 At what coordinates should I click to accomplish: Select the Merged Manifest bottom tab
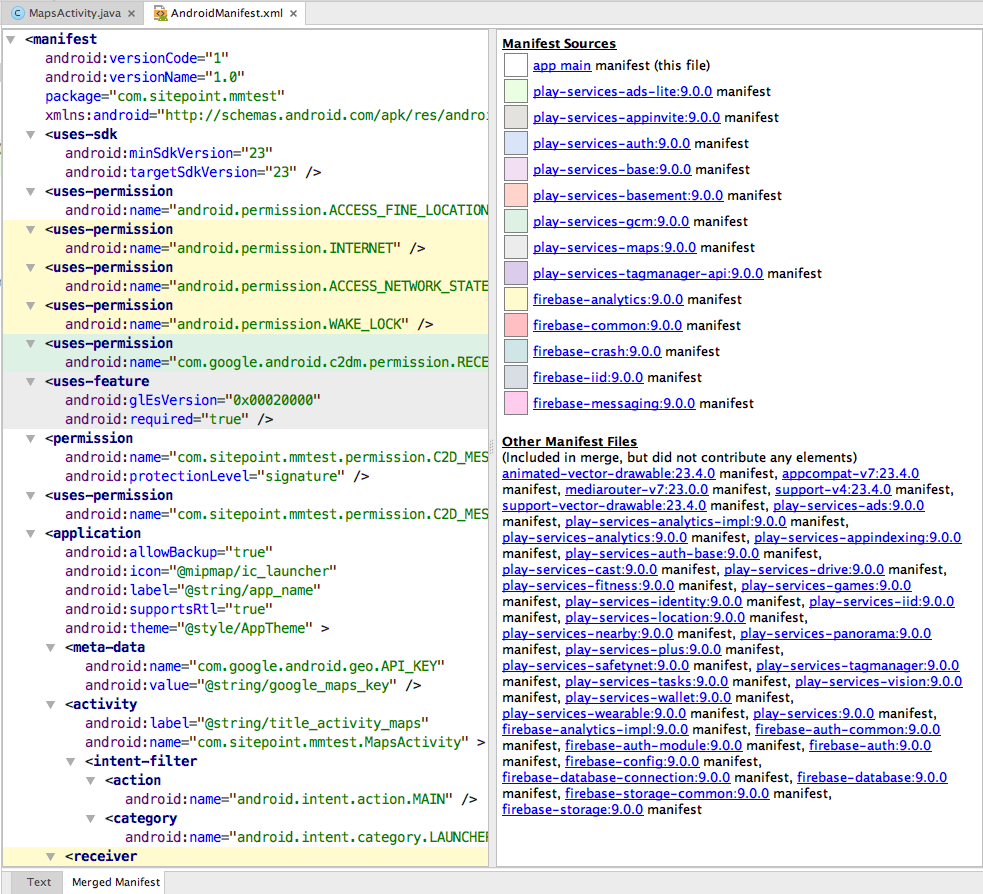115,882
